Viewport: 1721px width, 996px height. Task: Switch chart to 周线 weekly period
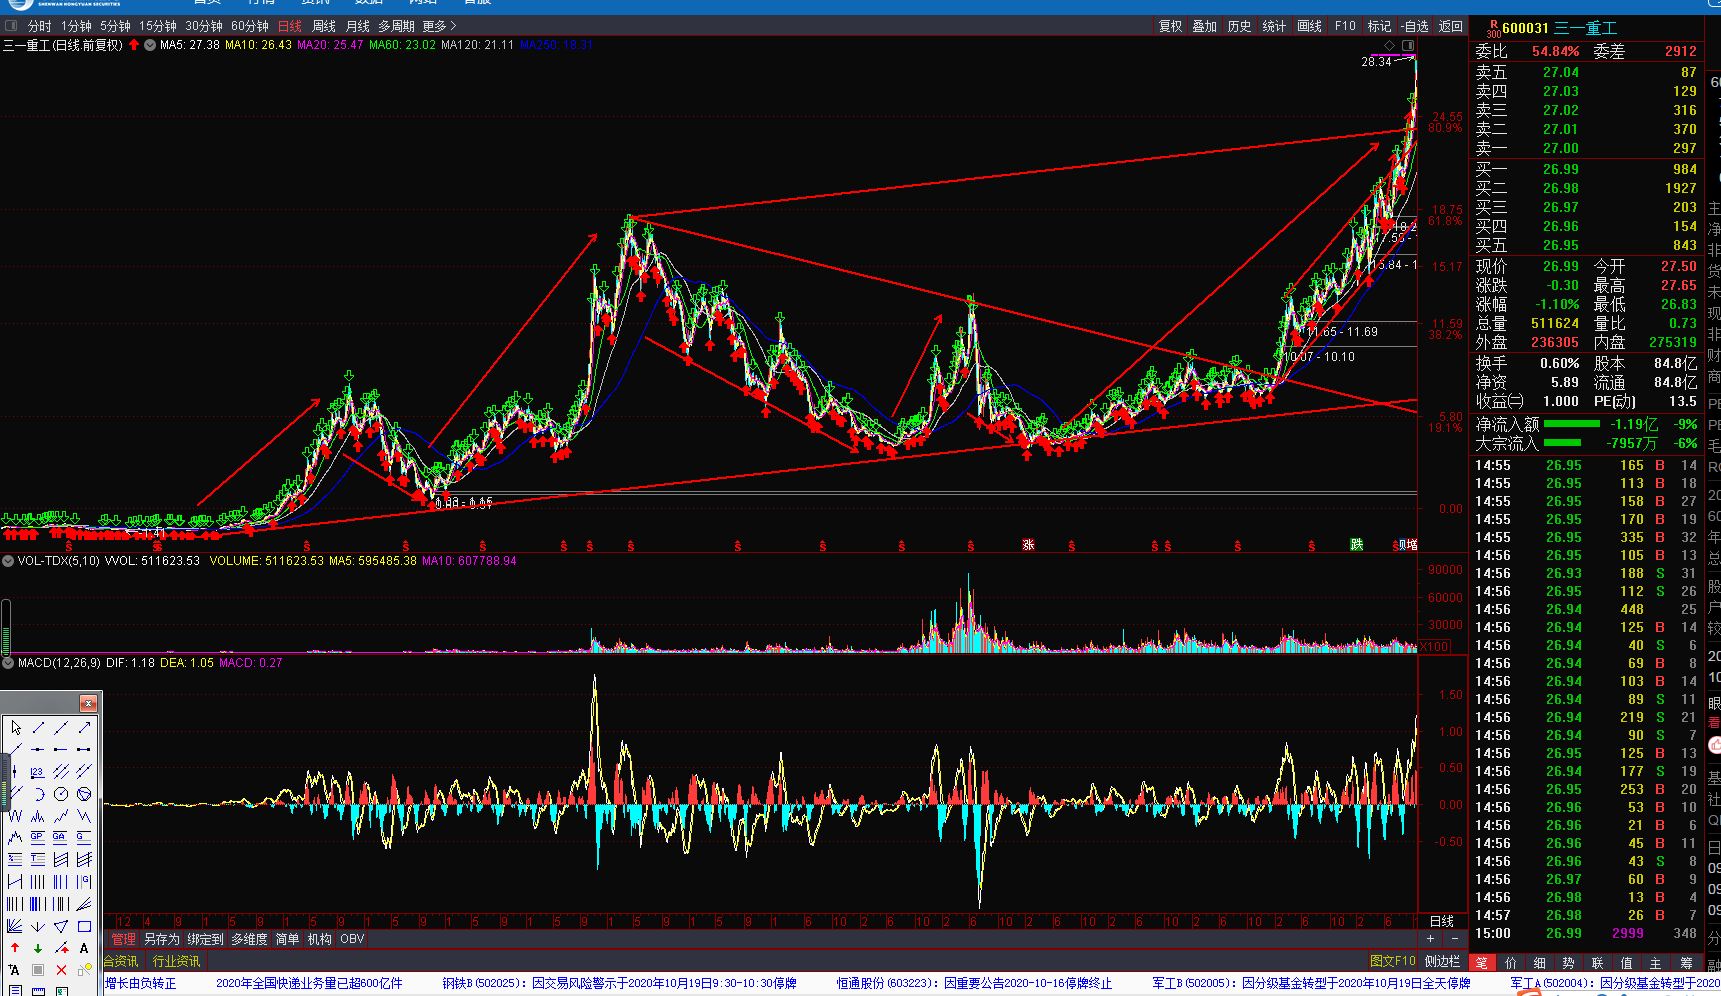[x=324, y=26]
